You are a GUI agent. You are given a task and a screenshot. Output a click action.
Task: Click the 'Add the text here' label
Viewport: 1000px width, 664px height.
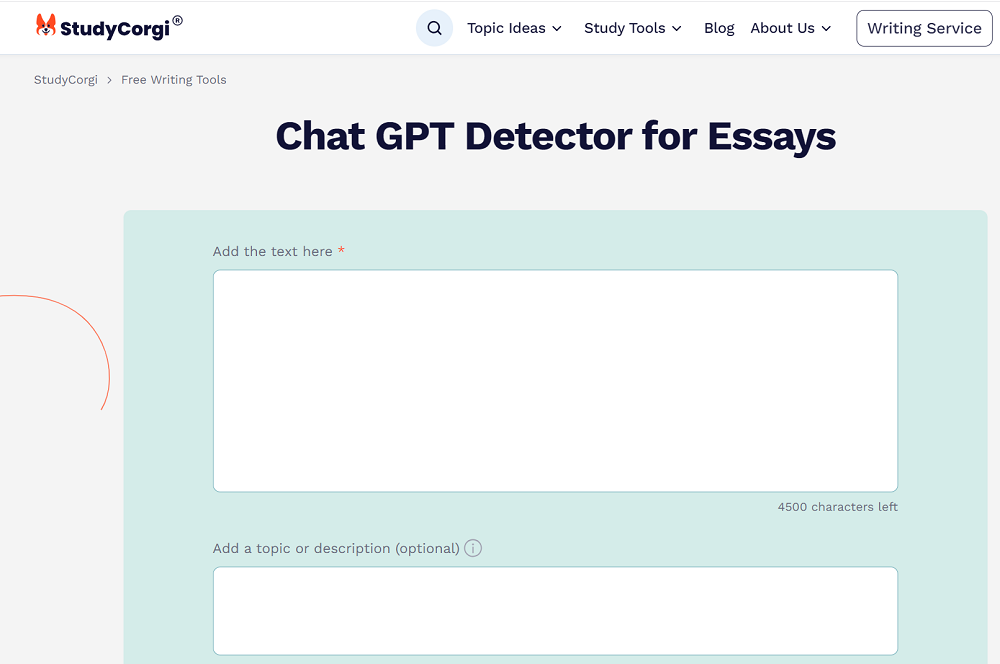(273, 251)
